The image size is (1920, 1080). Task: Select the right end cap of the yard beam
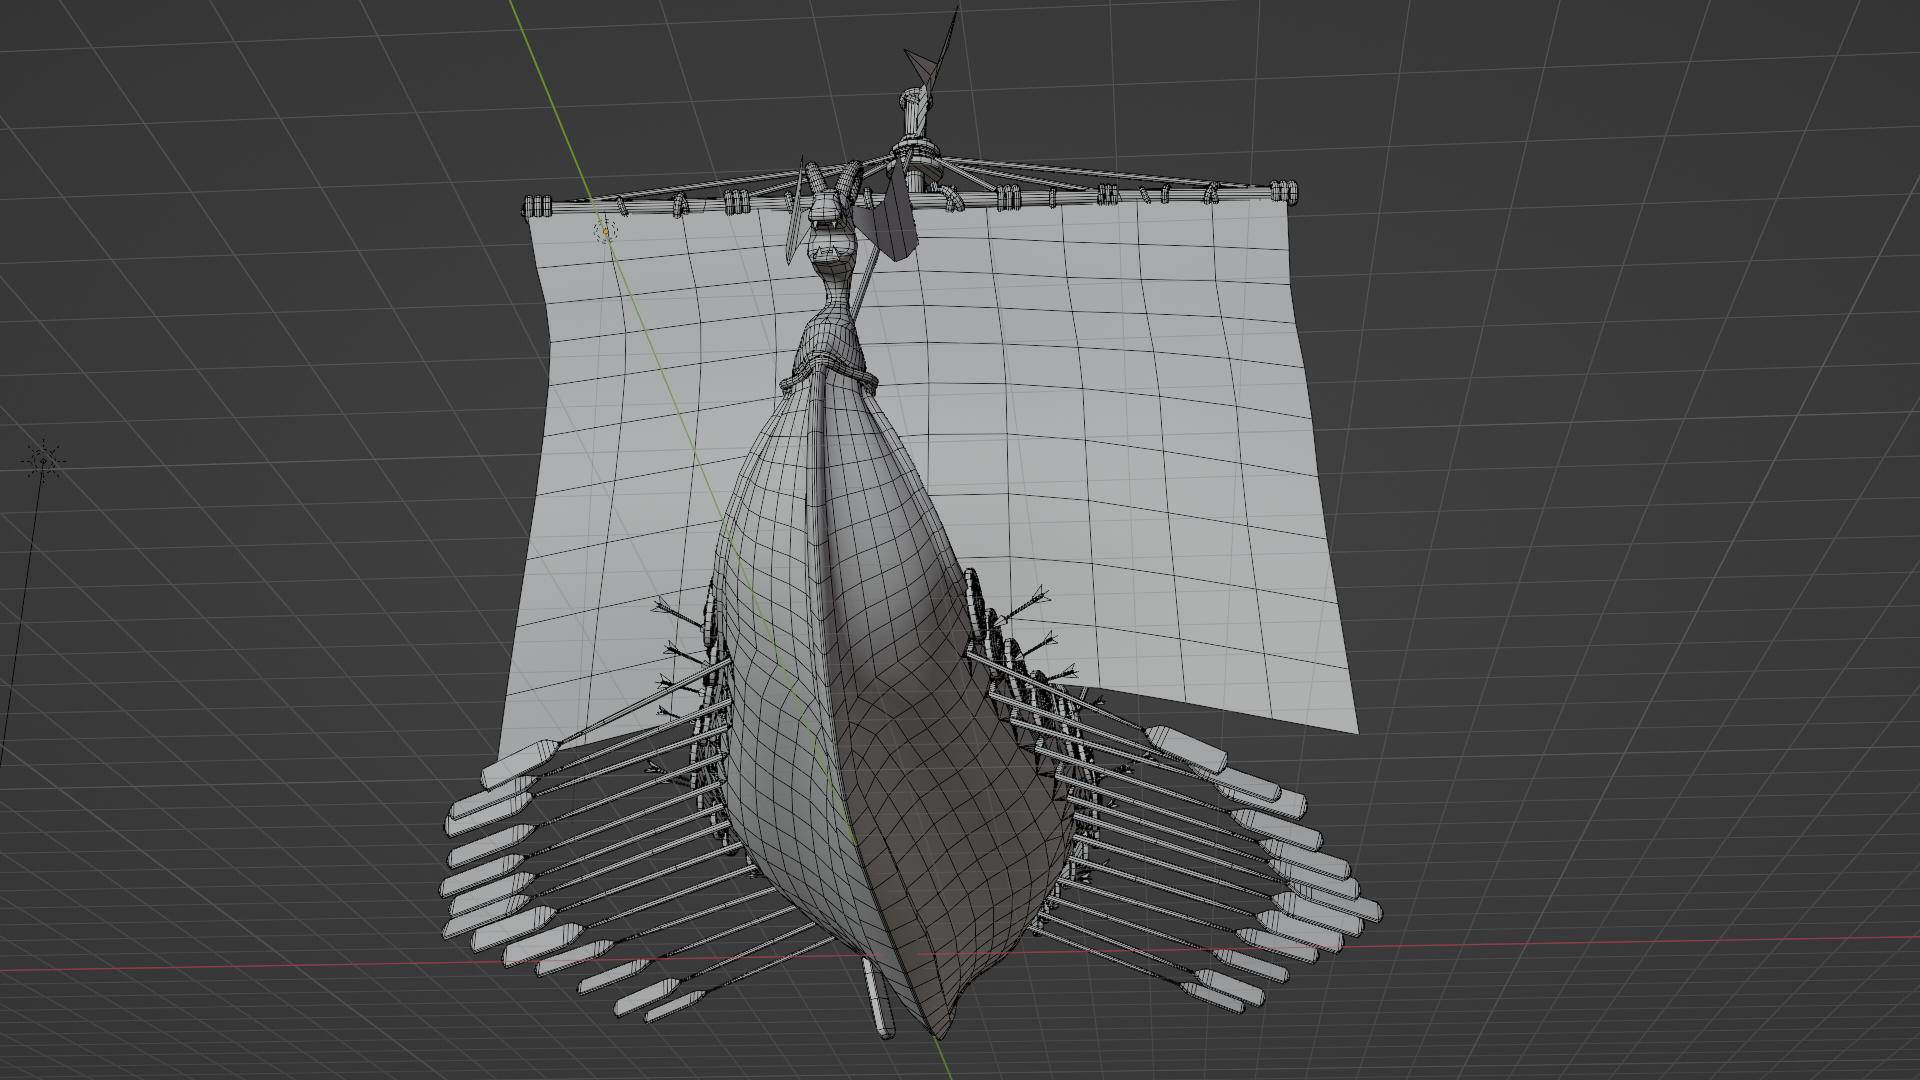click(1283, 192)
